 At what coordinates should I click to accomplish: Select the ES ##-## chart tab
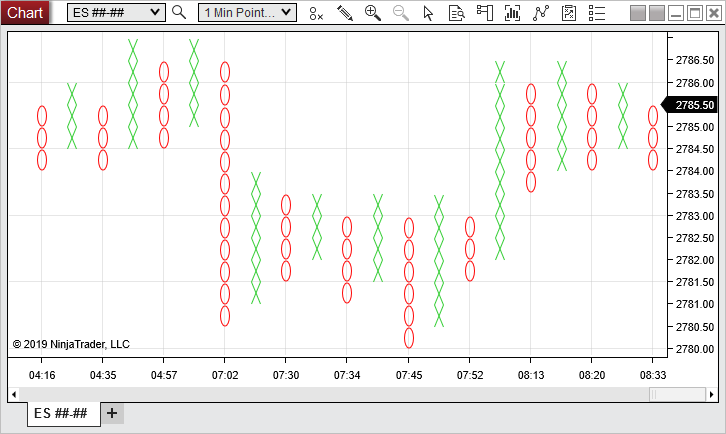(62, 414)
